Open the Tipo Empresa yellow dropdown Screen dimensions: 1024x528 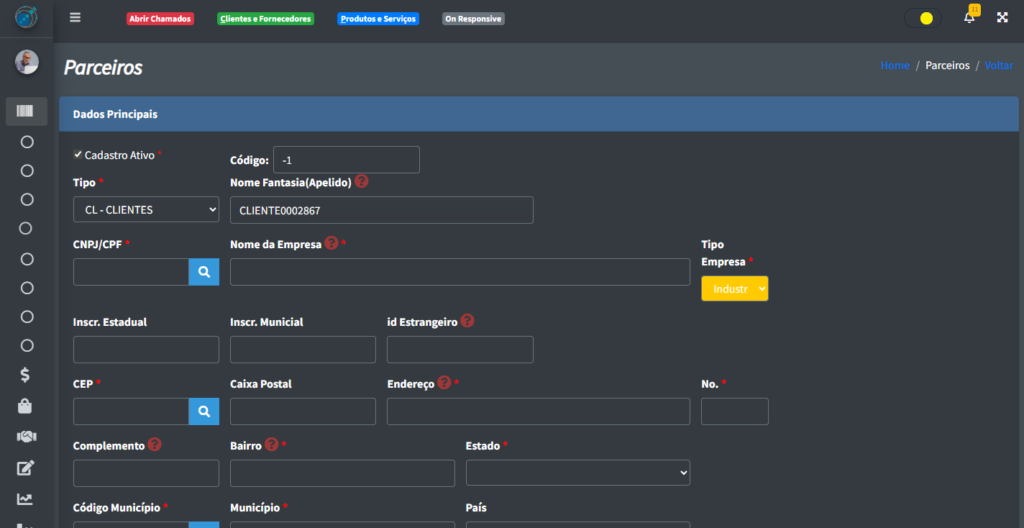tap(734, 289)
